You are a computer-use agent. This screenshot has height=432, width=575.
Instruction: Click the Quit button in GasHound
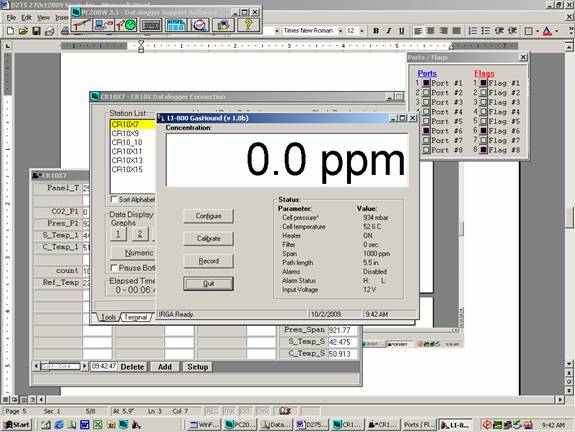pos(208,283)
